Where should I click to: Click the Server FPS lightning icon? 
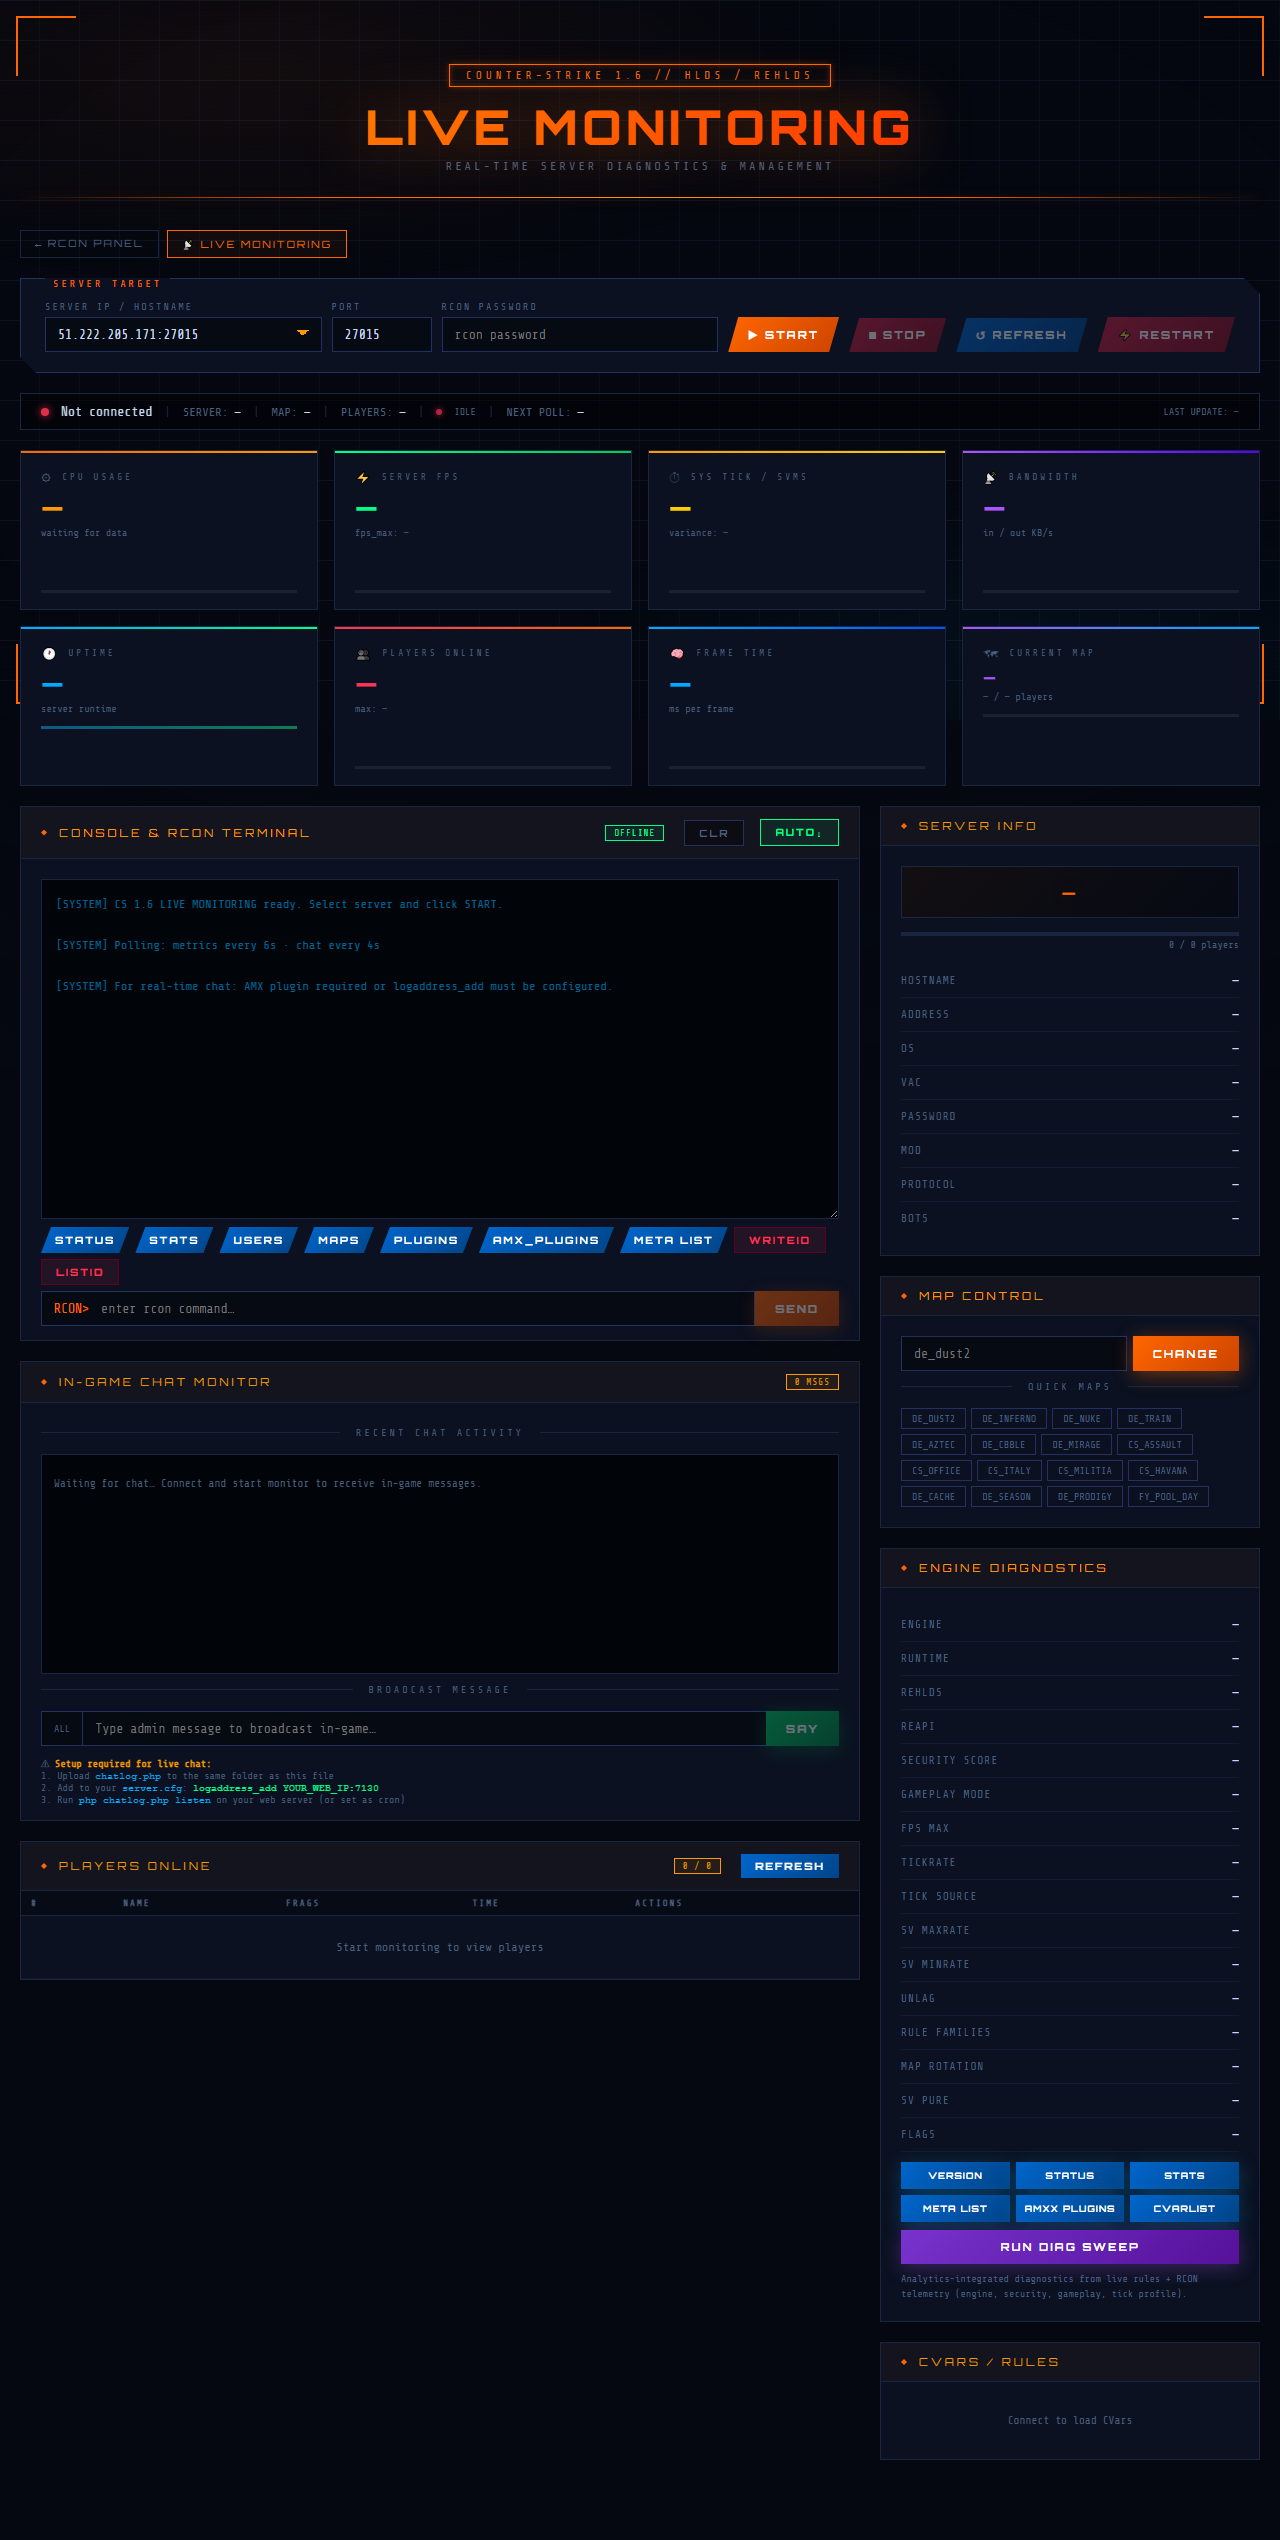(362, 477)
